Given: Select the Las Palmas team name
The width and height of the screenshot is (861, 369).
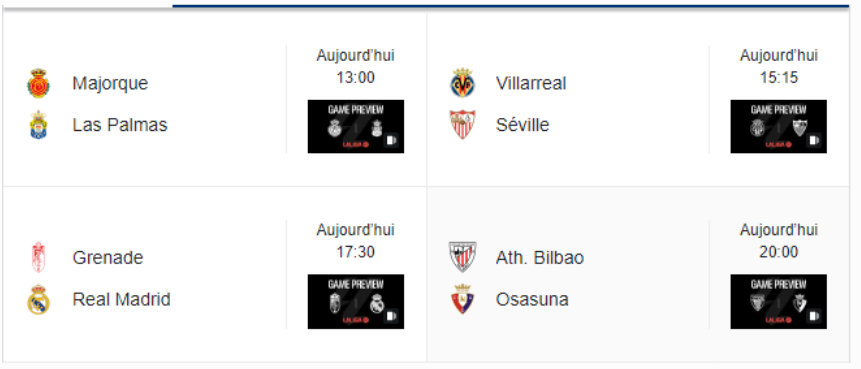Looking at the screenshot, I should [120, 125].
